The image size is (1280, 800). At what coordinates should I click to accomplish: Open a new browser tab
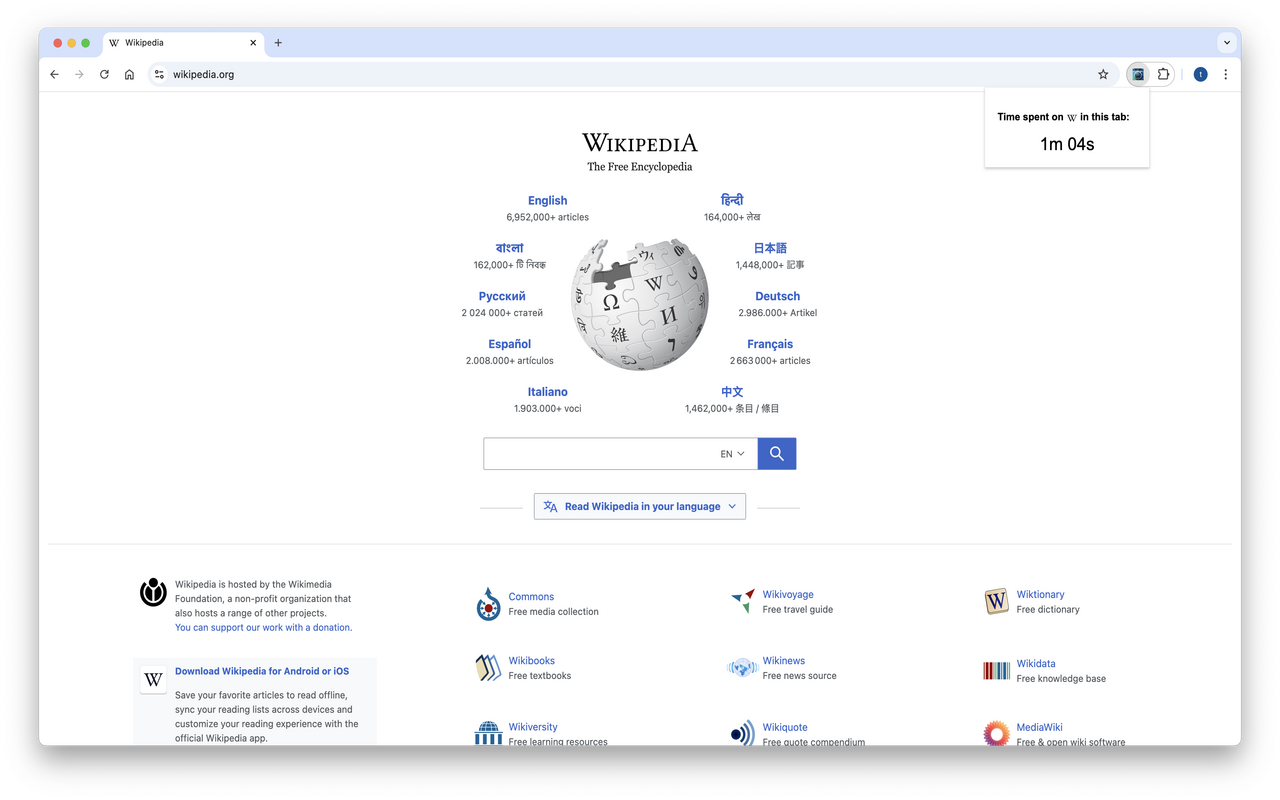pyautogui.click(x=278, y=43)
